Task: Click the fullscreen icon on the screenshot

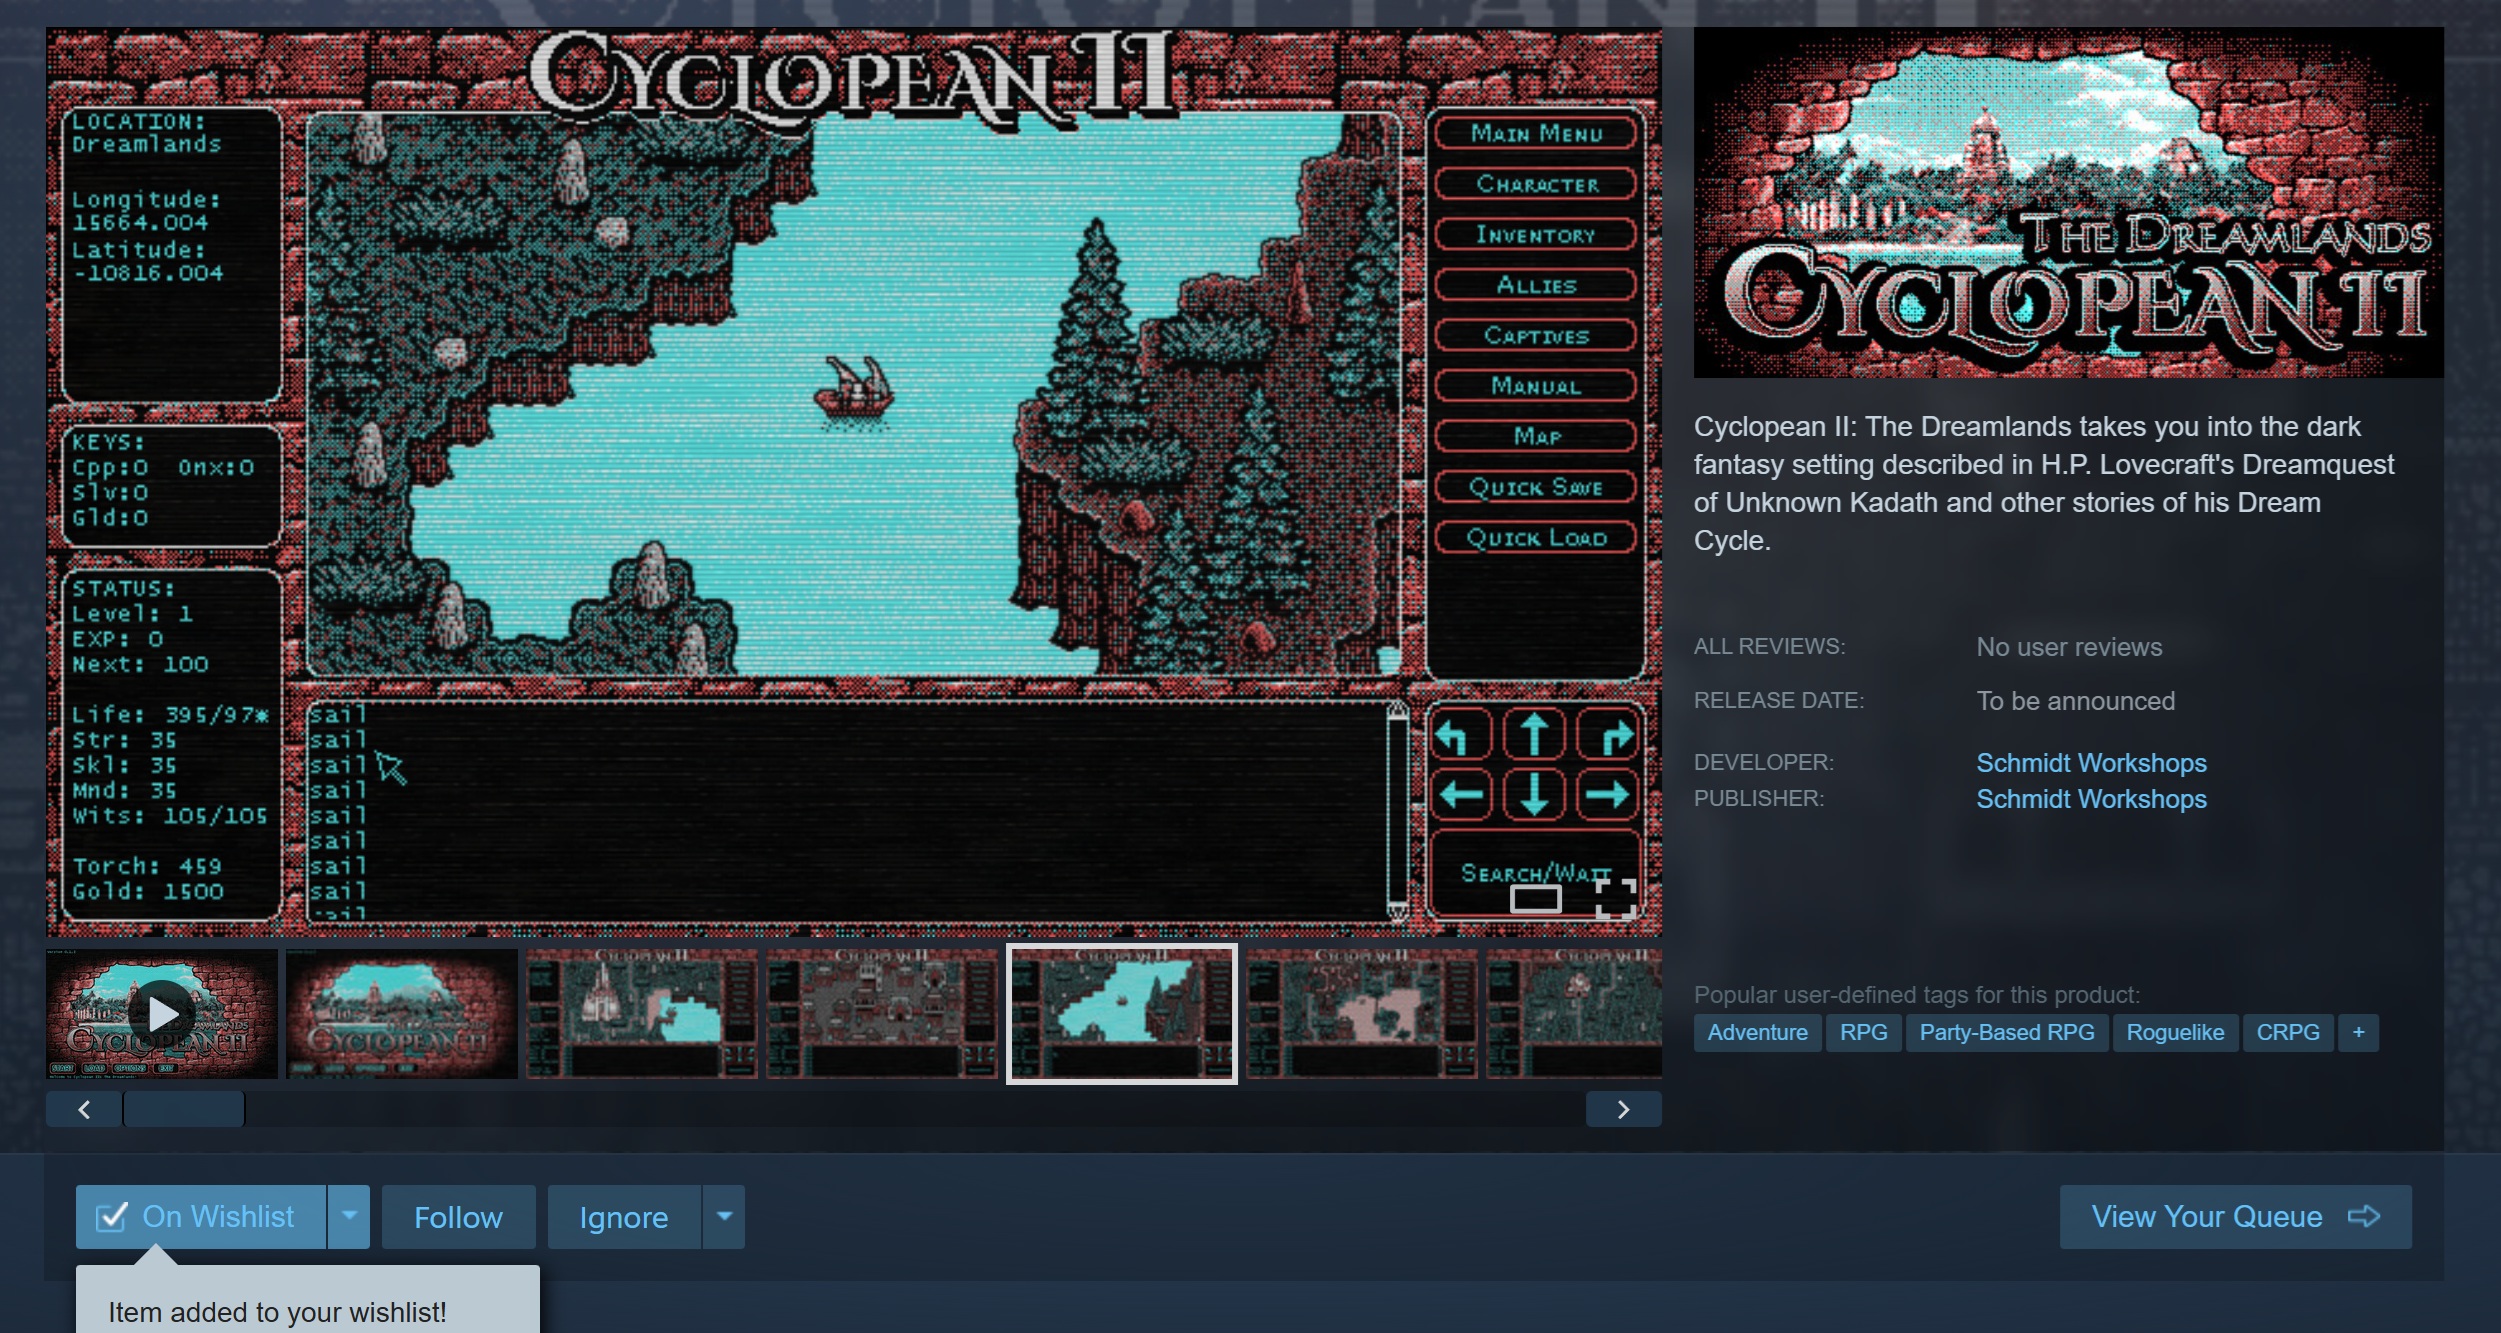Action: coord(1615,898)
